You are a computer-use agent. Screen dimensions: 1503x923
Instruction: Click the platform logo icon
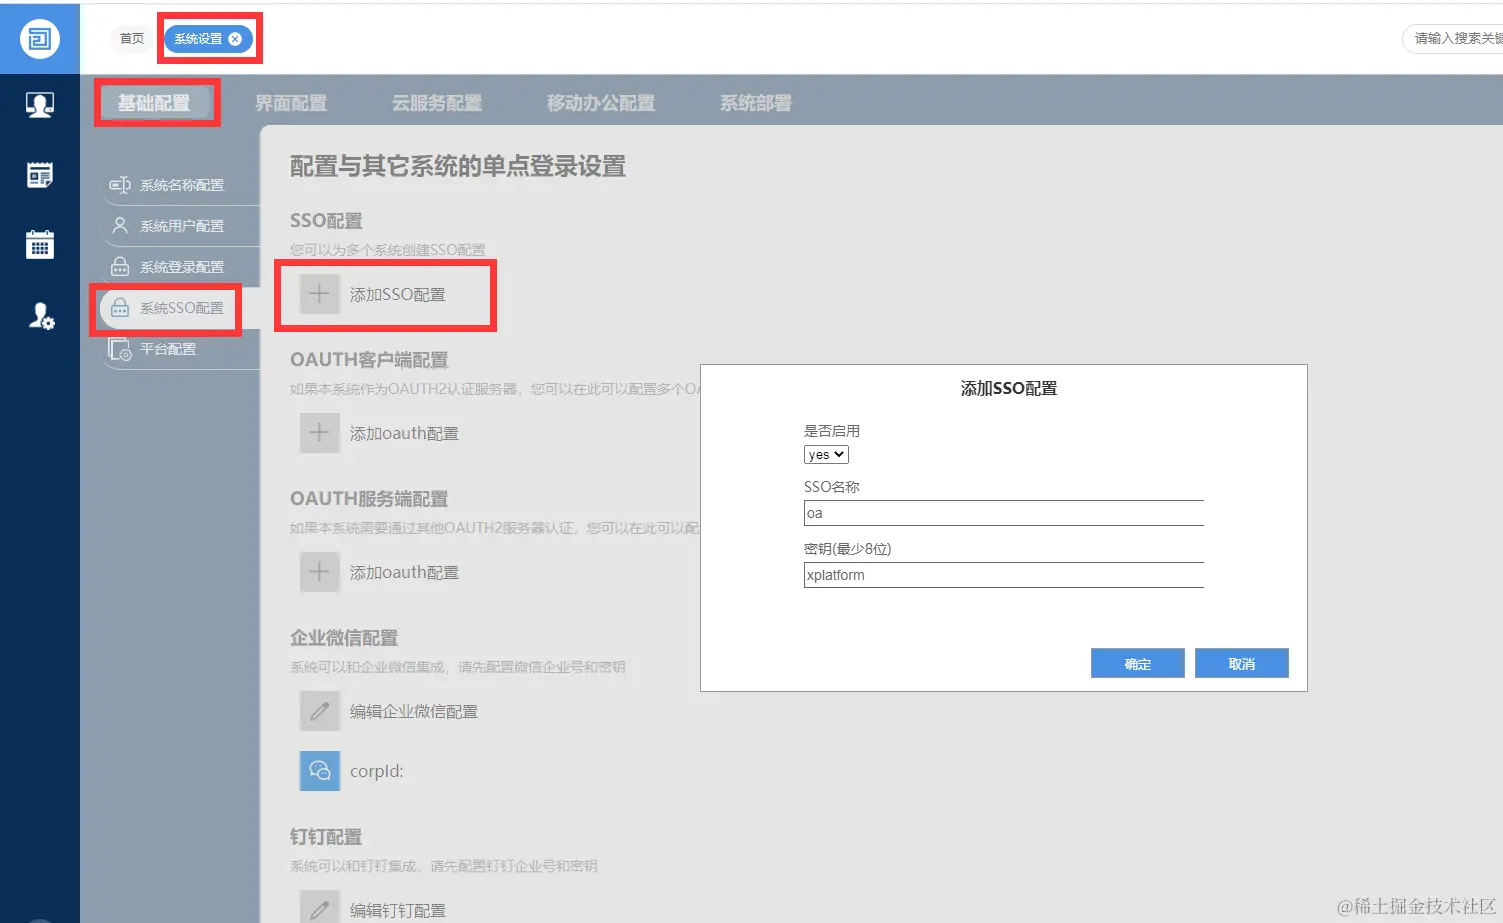(x=40, y=39)
